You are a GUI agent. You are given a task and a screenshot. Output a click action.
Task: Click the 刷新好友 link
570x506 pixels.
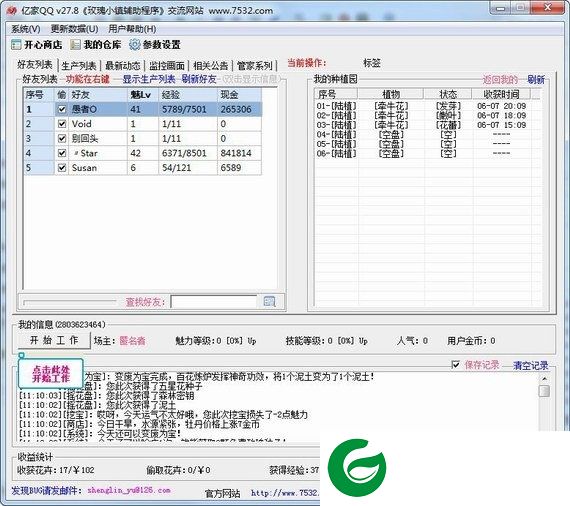pyautogui.click(x=199, y=79)
